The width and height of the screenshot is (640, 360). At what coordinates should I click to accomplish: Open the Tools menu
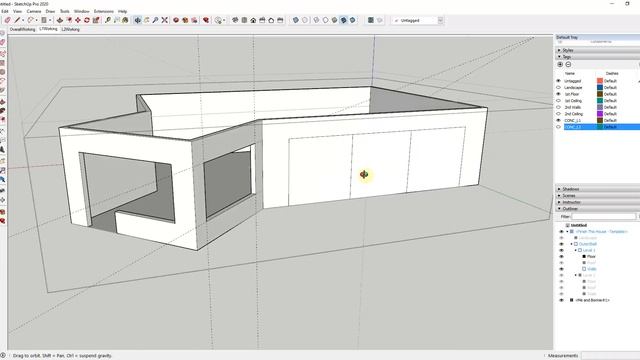pyautogui.click(x=65, y=11)
